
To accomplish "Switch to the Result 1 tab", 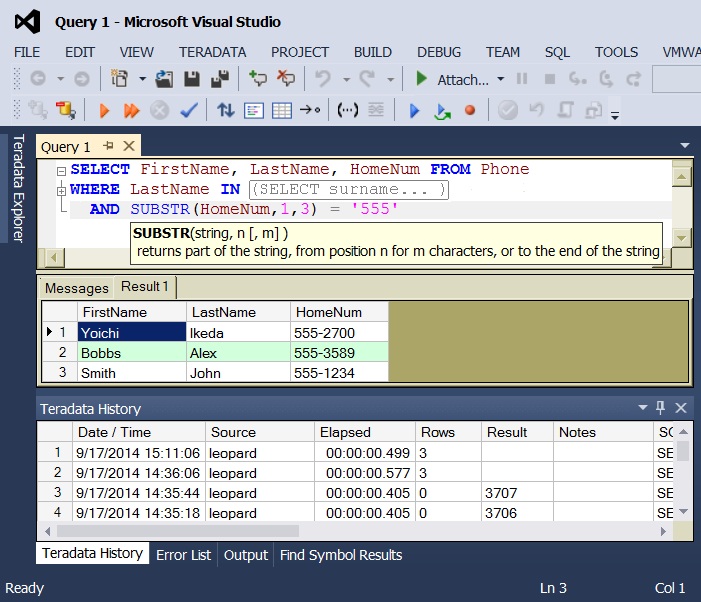I will pos(144,286).
